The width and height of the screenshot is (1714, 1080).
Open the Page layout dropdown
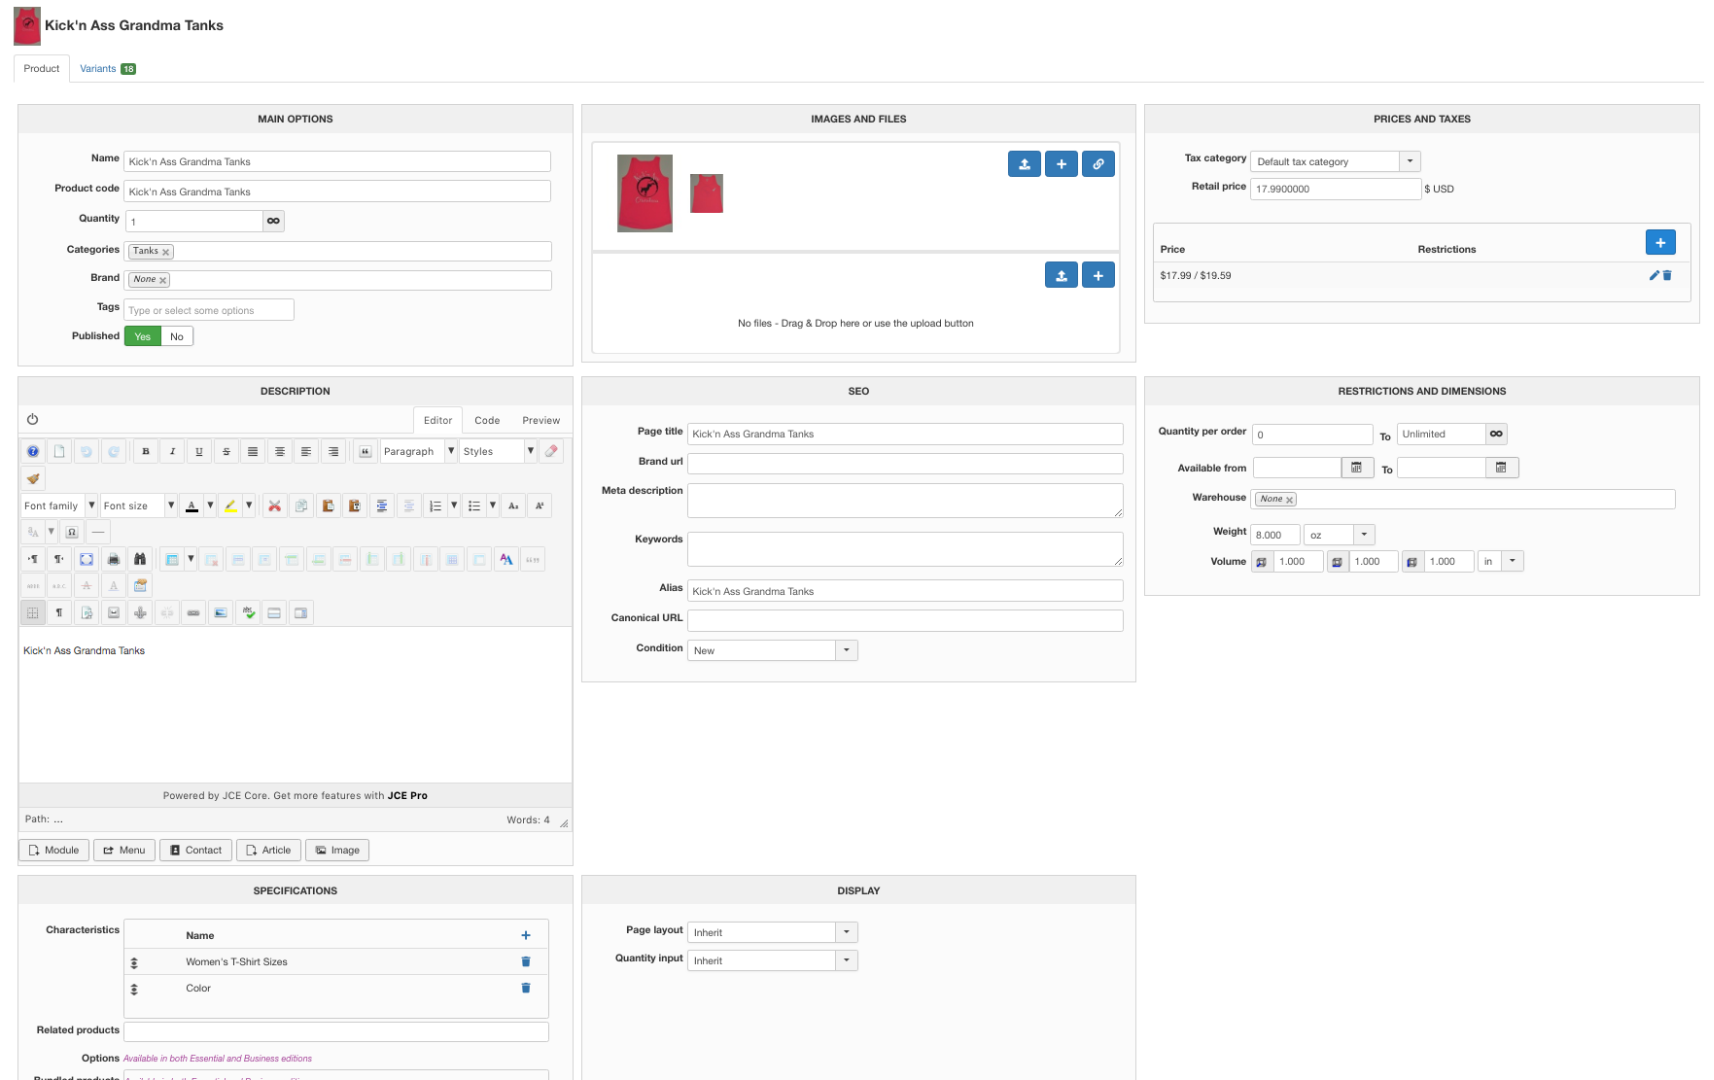click(772, 933)
